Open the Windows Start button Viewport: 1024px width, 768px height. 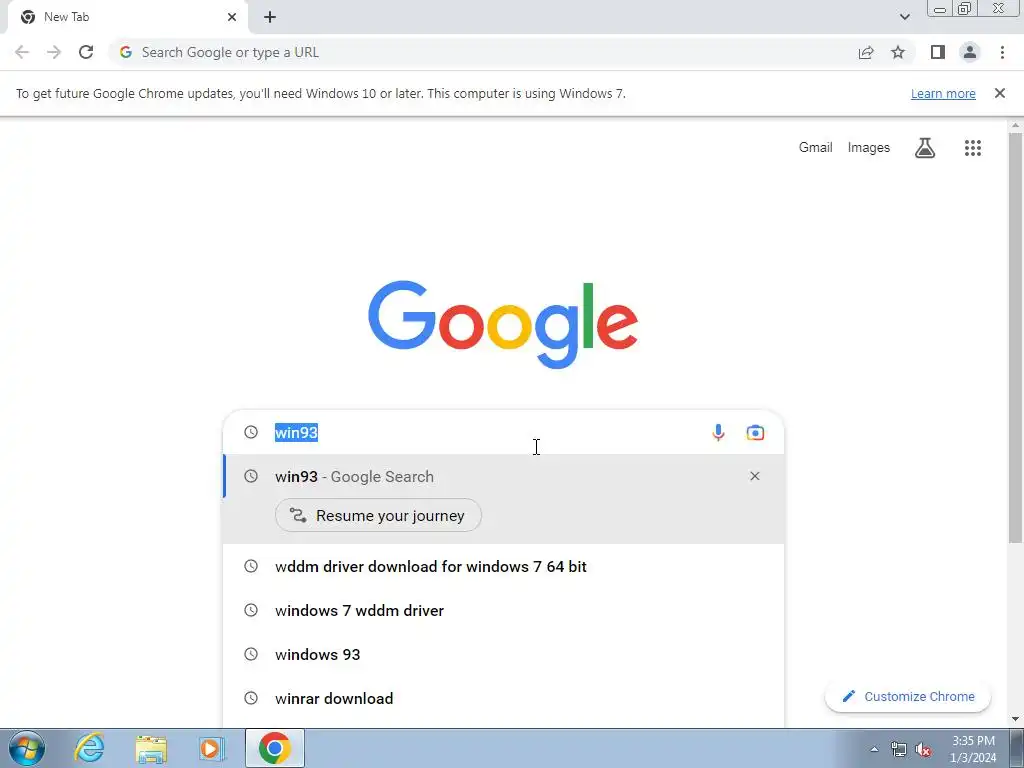(27, 748)
